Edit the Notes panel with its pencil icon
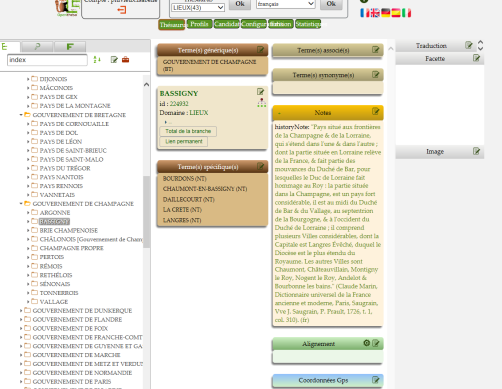The width and height of the screenshot is (502, 389). point(376,111)
